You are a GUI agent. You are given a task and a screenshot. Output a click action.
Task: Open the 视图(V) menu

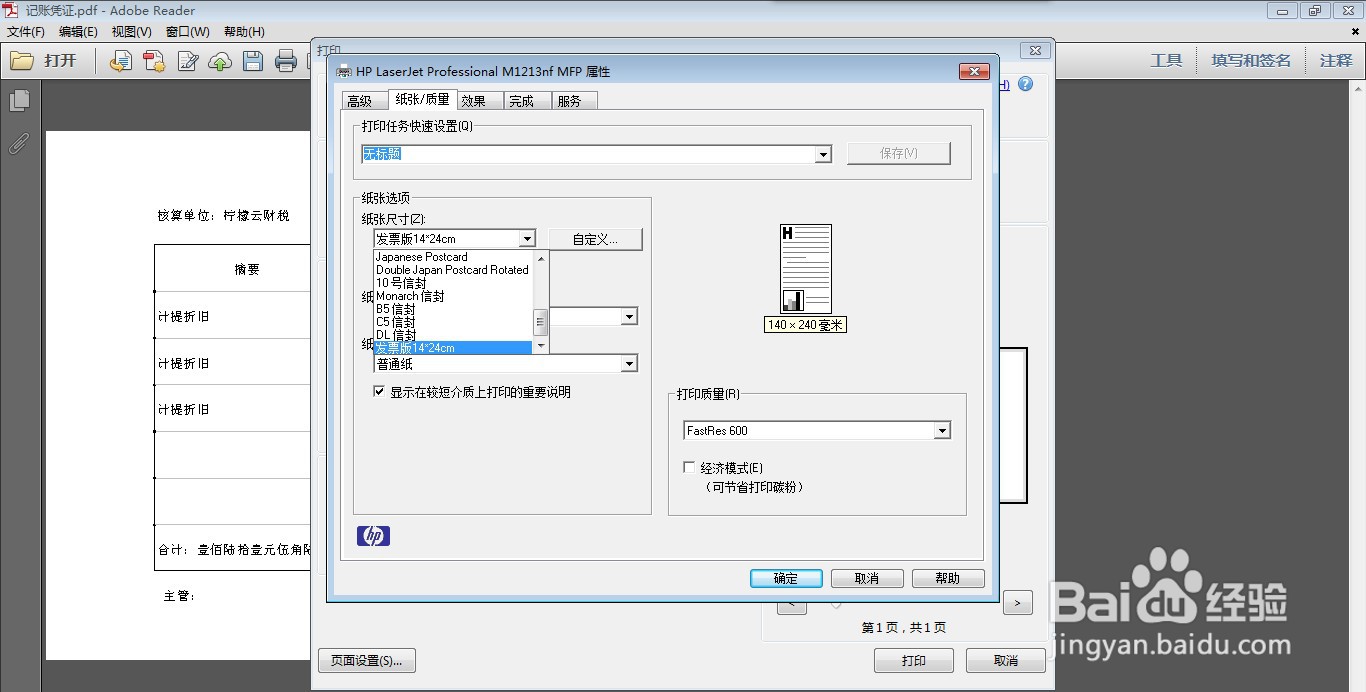[x=131, y=32]
